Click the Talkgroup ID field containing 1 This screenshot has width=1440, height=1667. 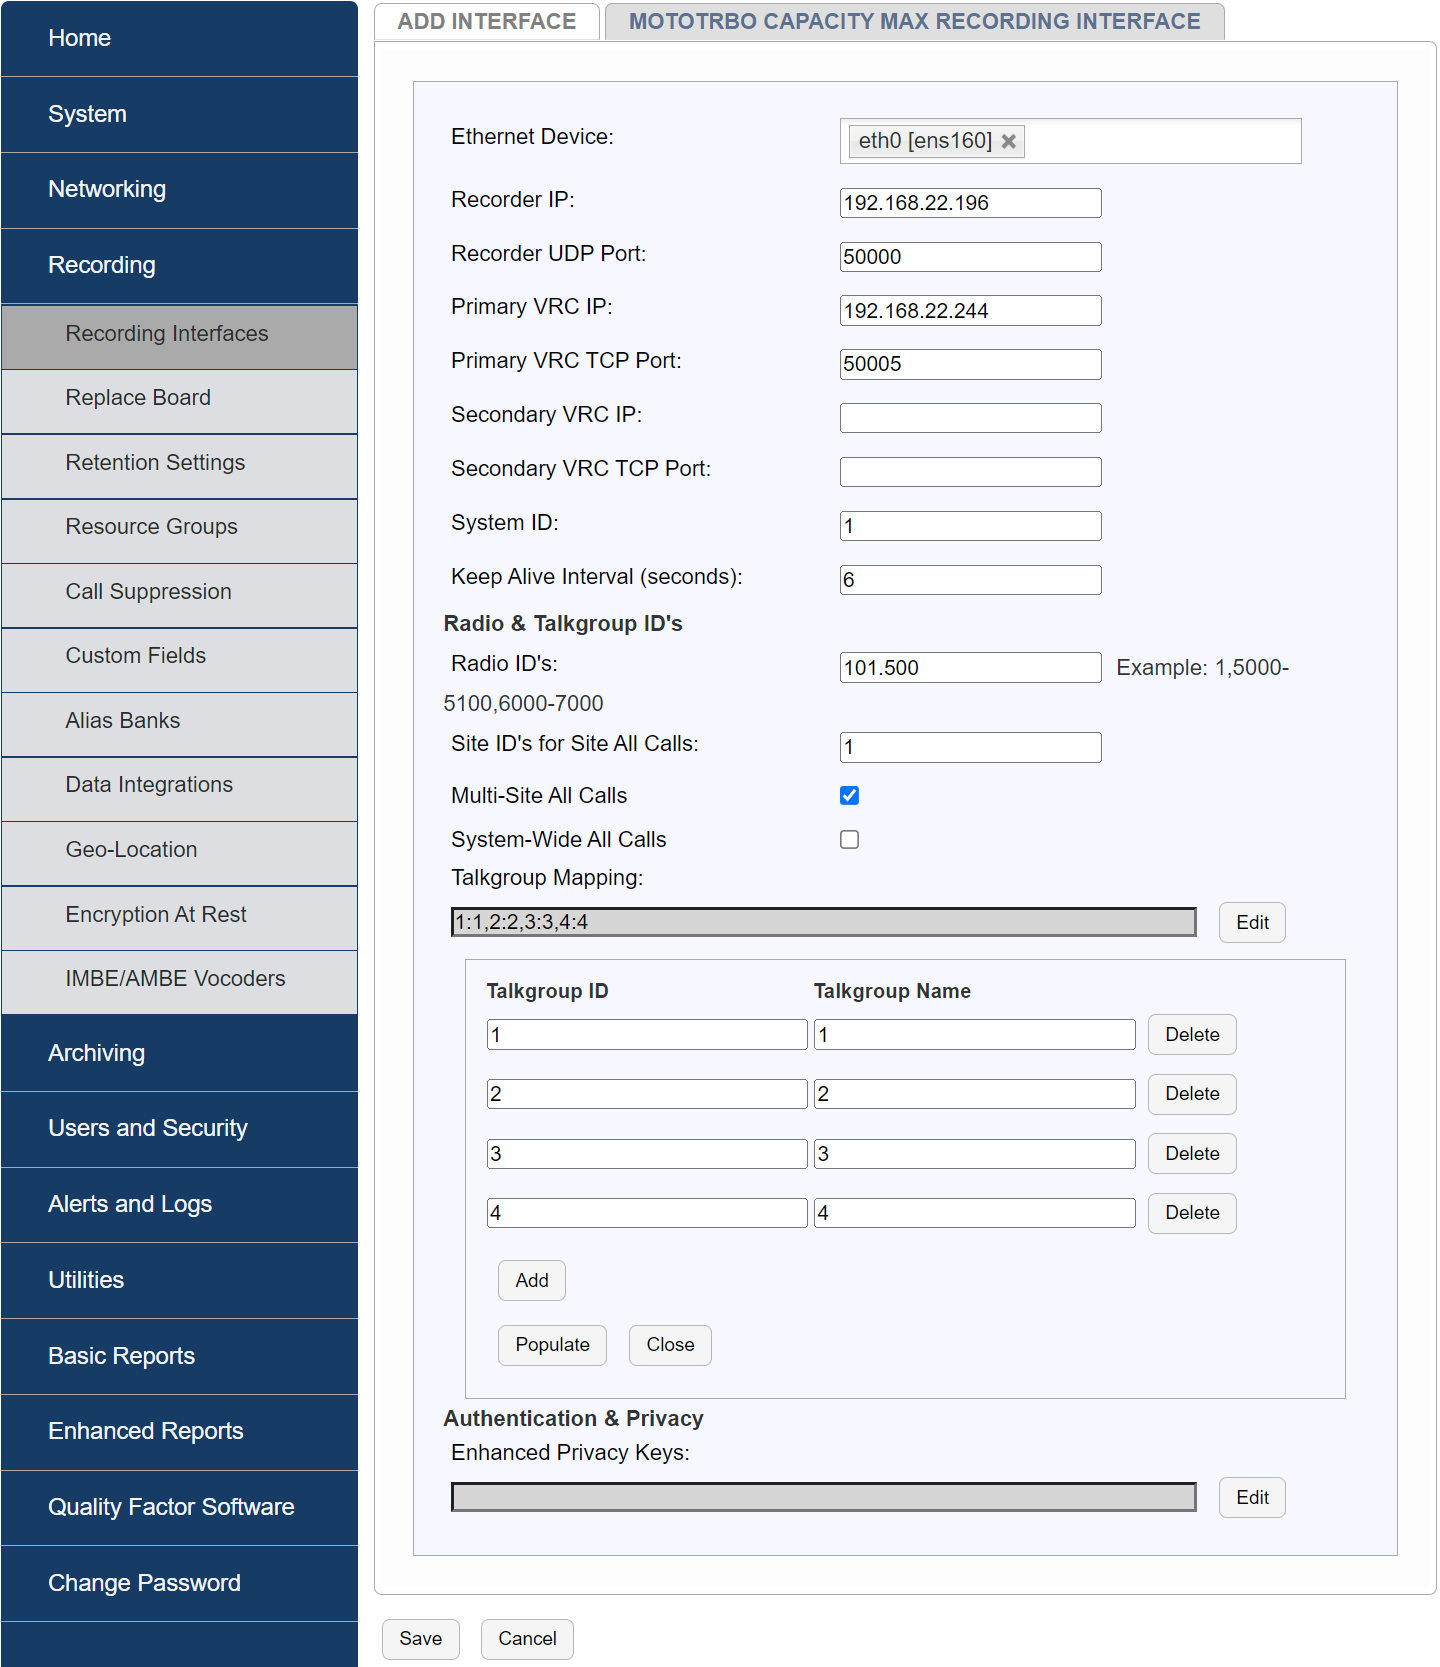[x=647, y=1035]
